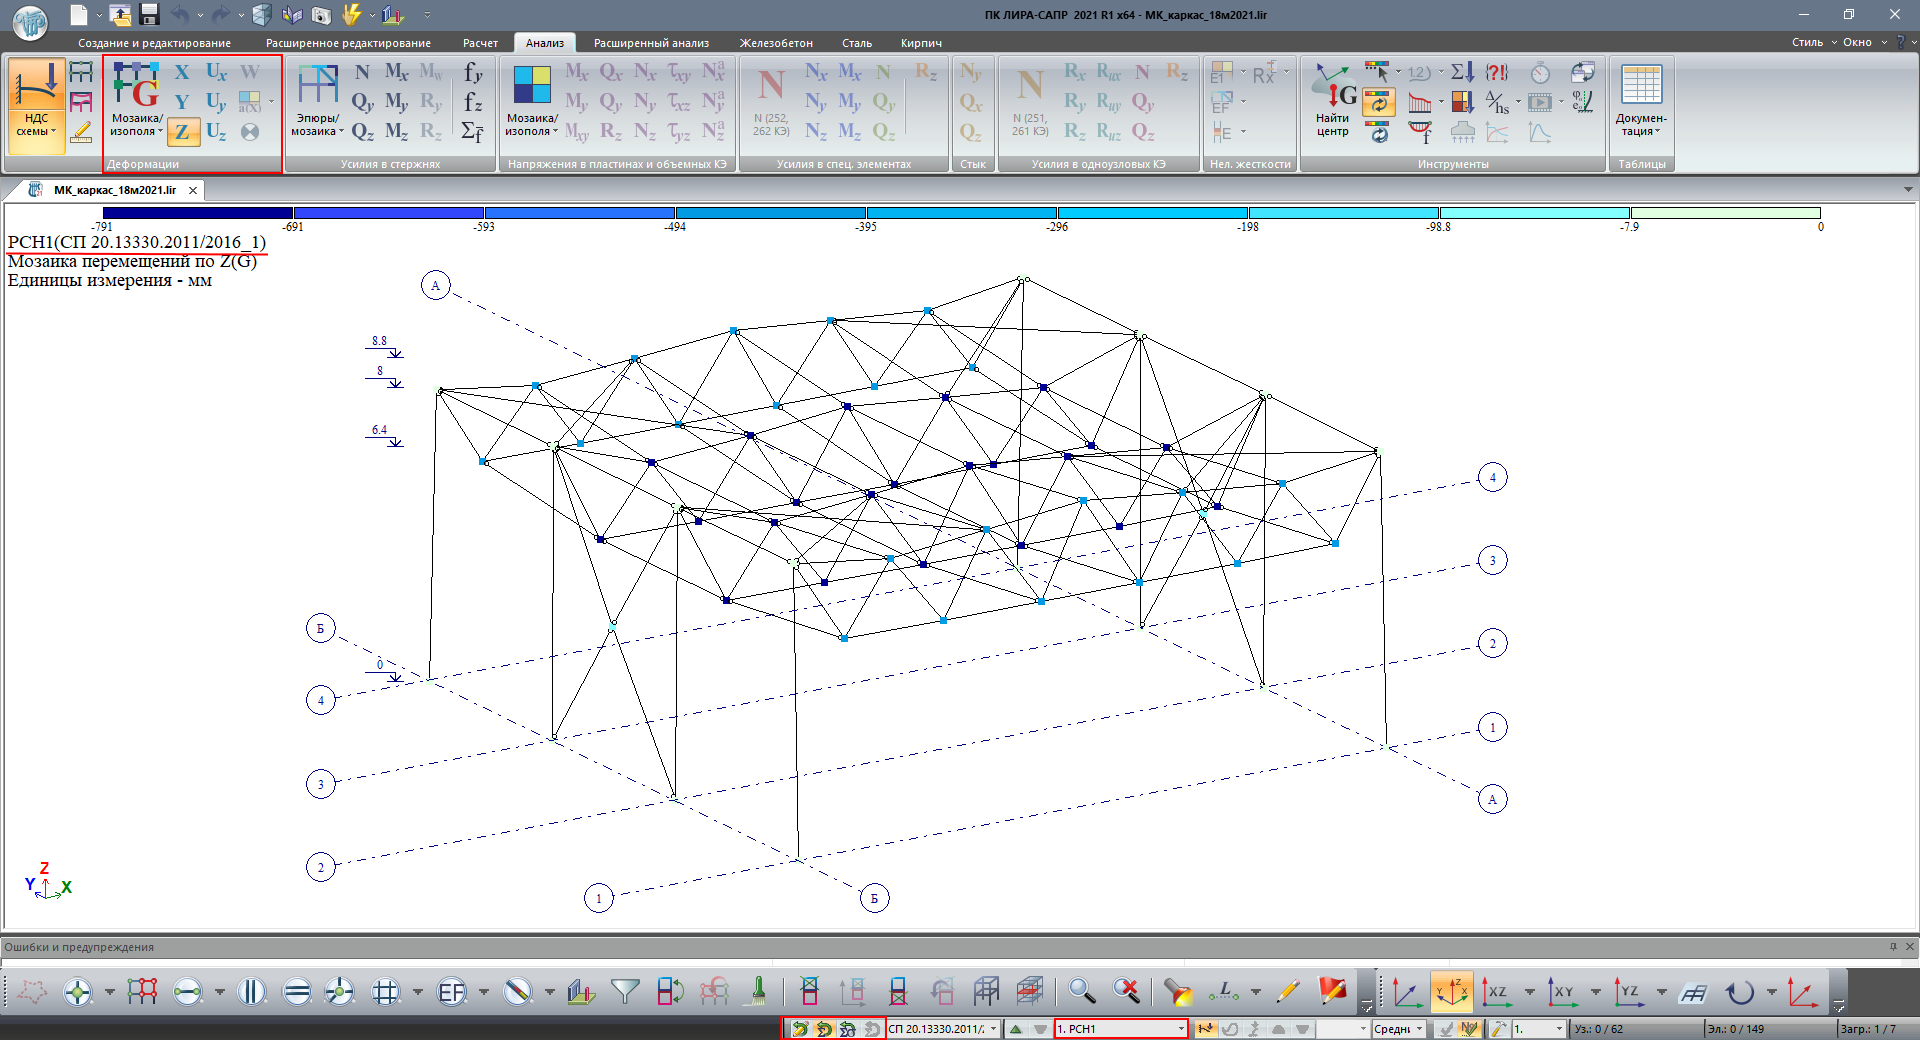Open the Документация tables button

[x=1641, y=100]
